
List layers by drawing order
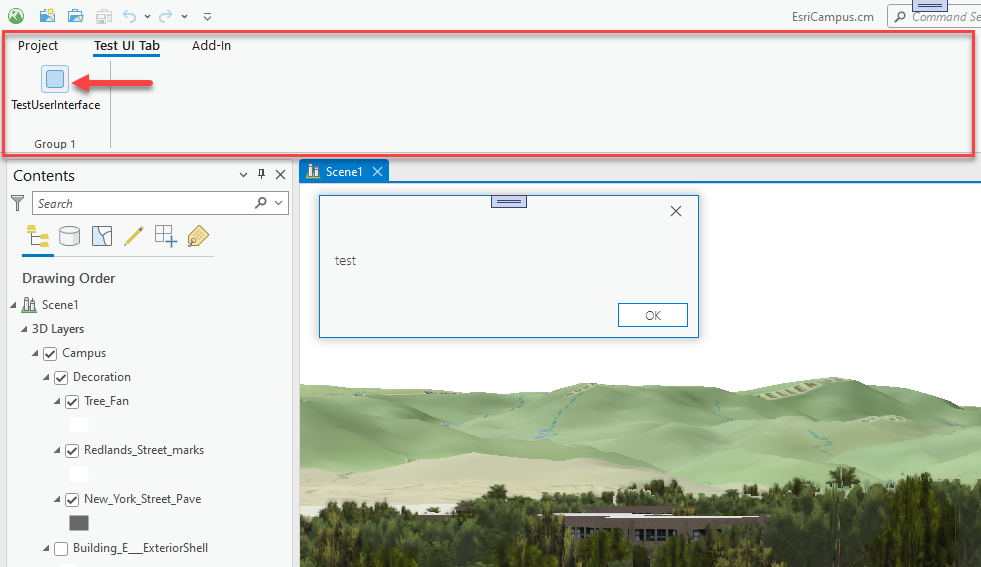[38, 237]
